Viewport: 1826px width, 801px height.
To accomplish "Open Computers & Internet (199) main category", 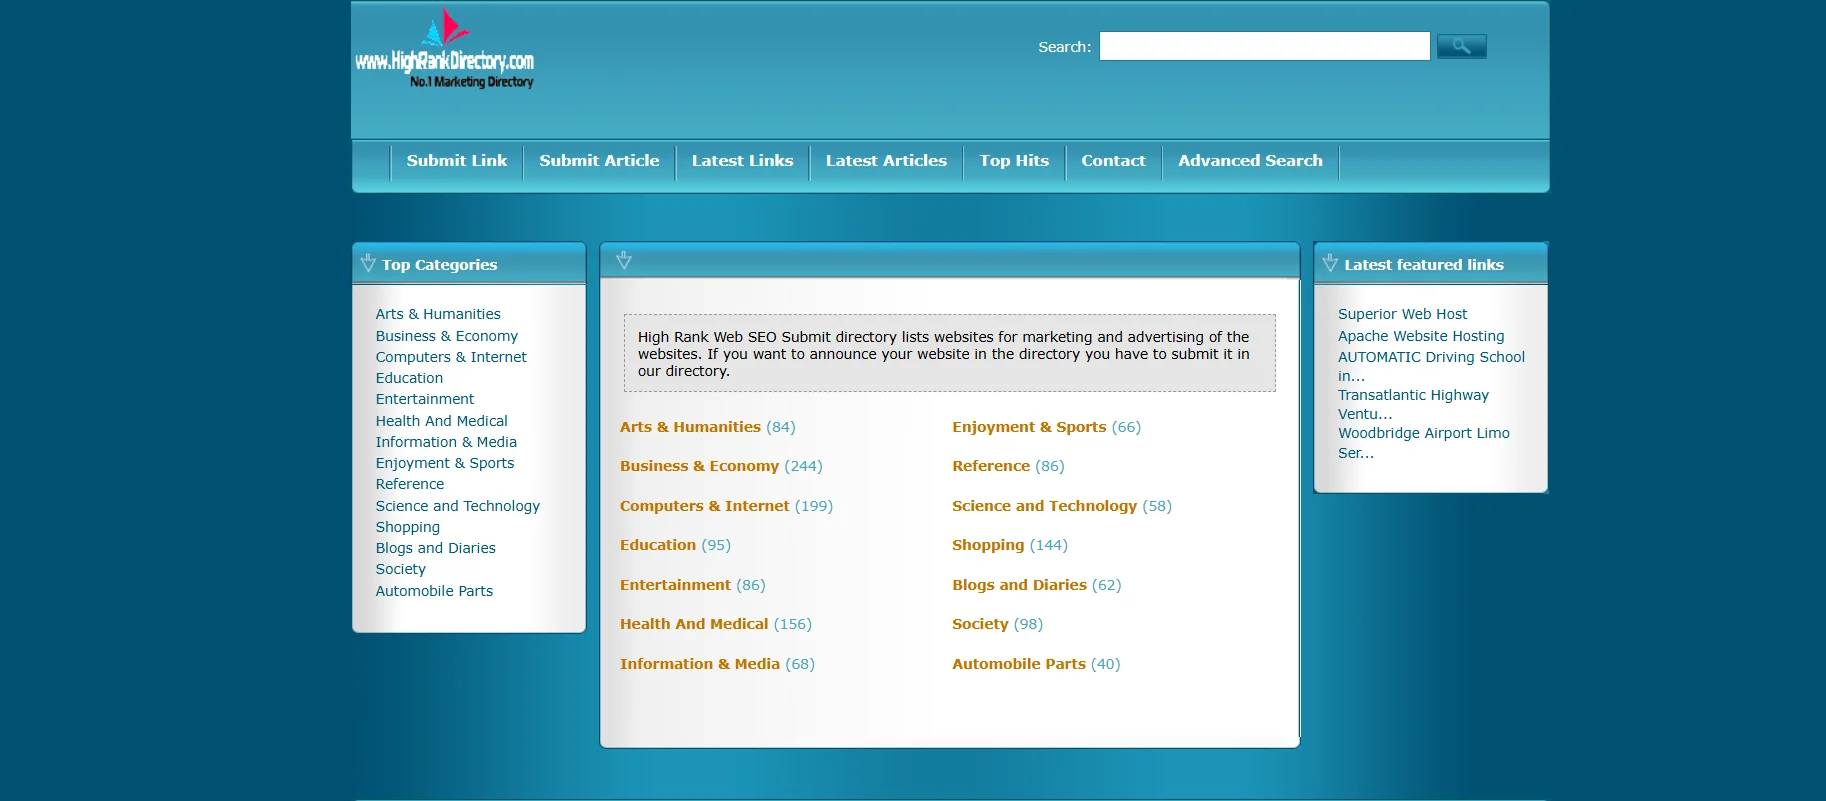I will point(704,506).
